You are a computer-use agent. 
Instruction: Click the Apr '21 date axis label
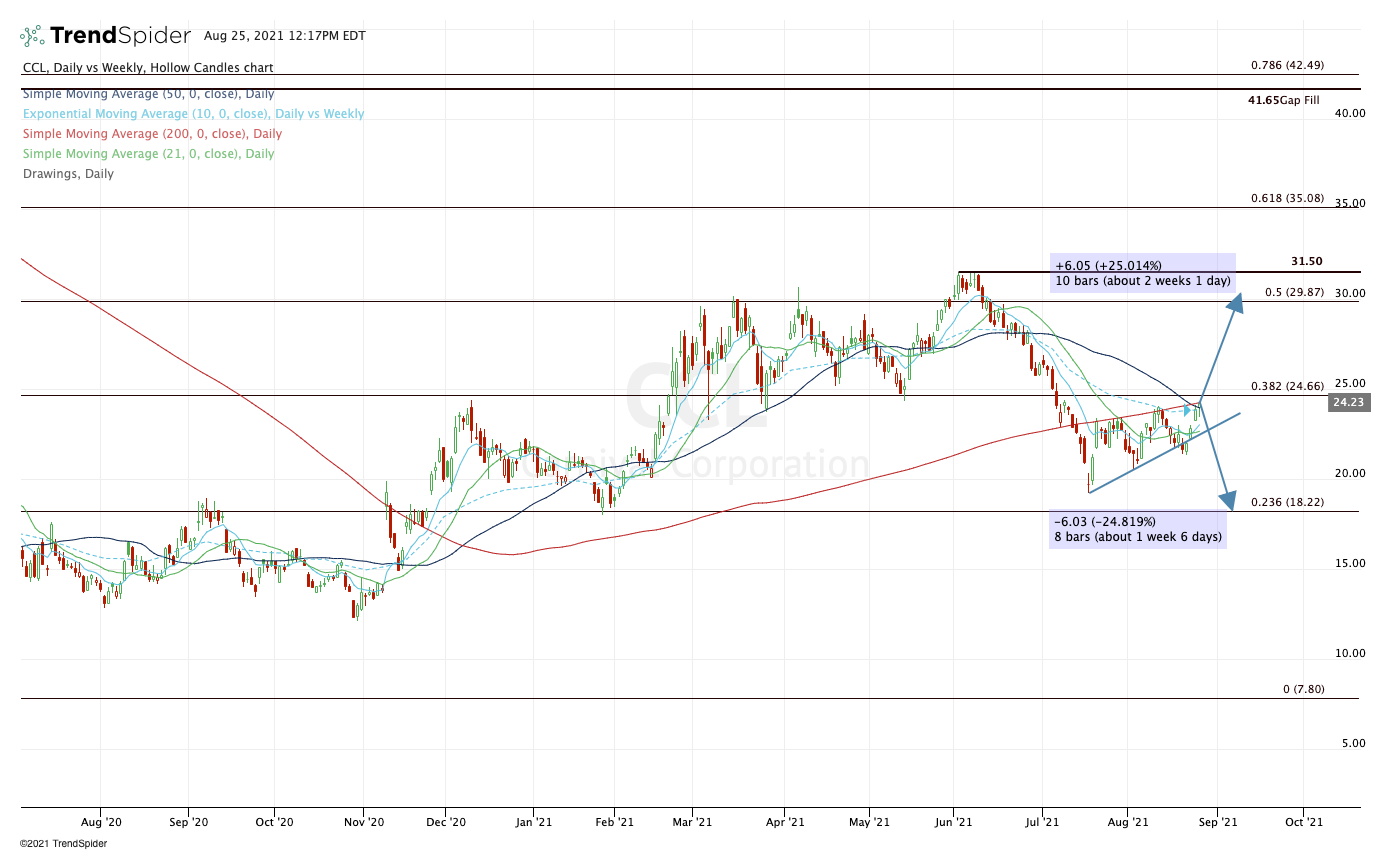pyautogui.click(x=785, y=822)
